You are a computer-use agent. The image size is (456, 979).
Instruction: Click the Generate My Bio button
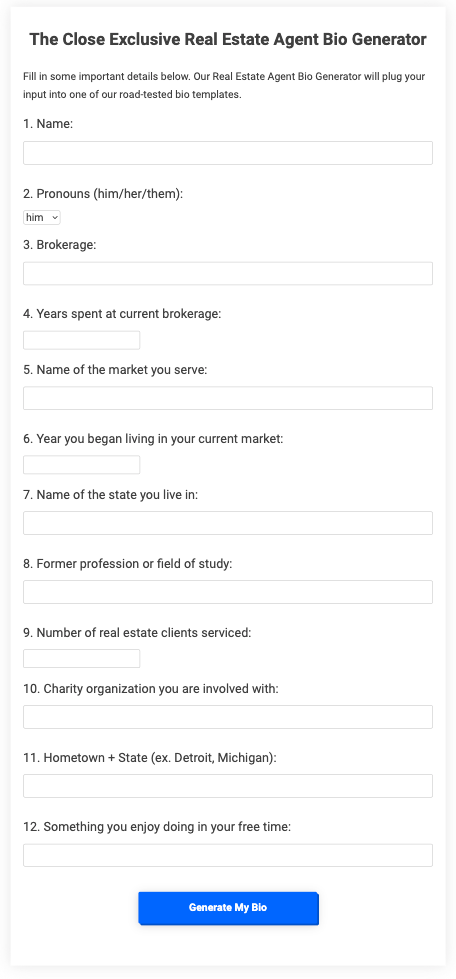(228, 908)
